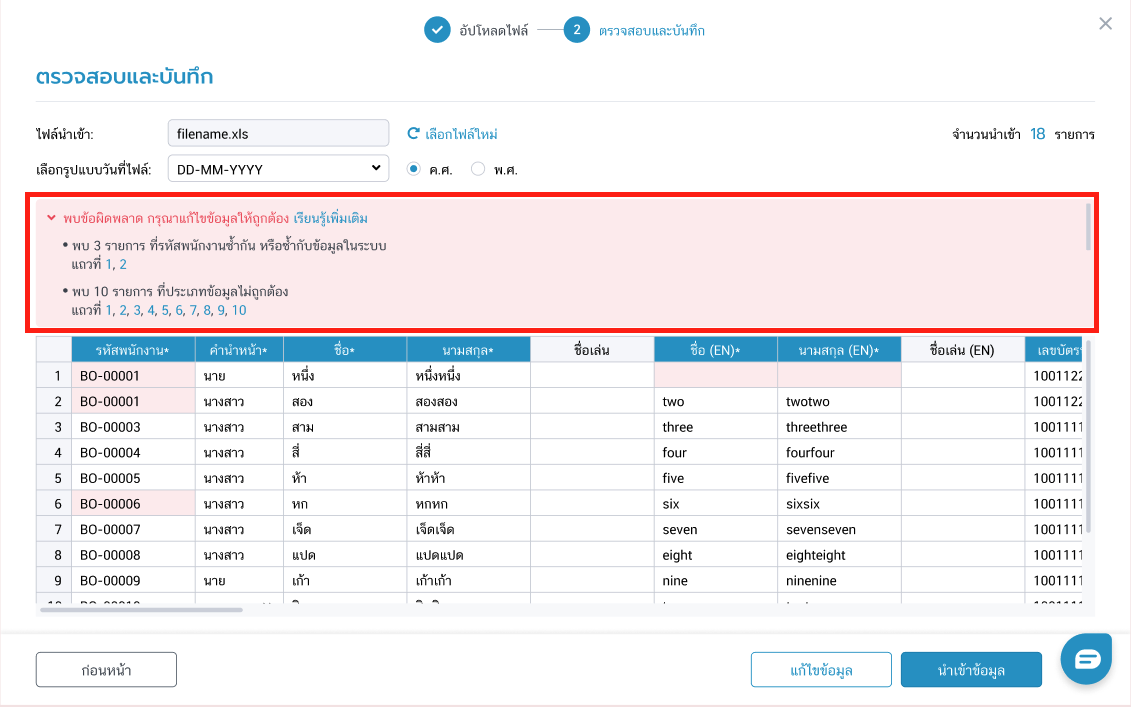Click the filename.xls input field
This screenshot has width=1131, height=707.
point(278,133)
